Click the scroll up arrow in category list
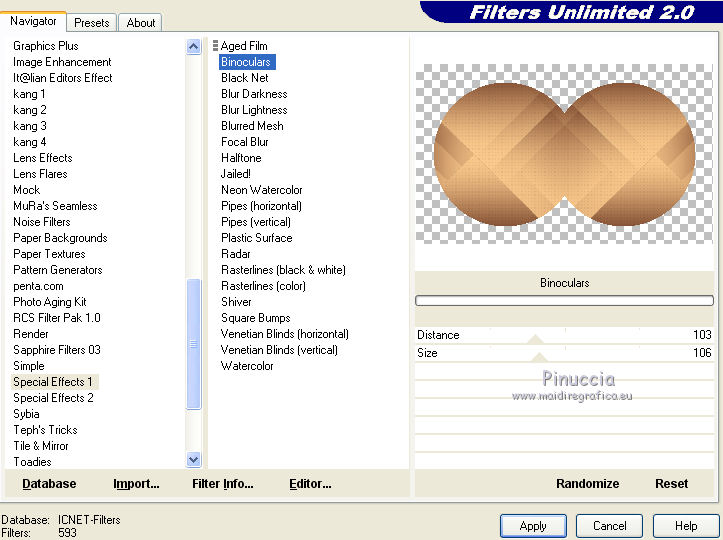The width and height of the screenshot is (723, 540). [194, 47]
